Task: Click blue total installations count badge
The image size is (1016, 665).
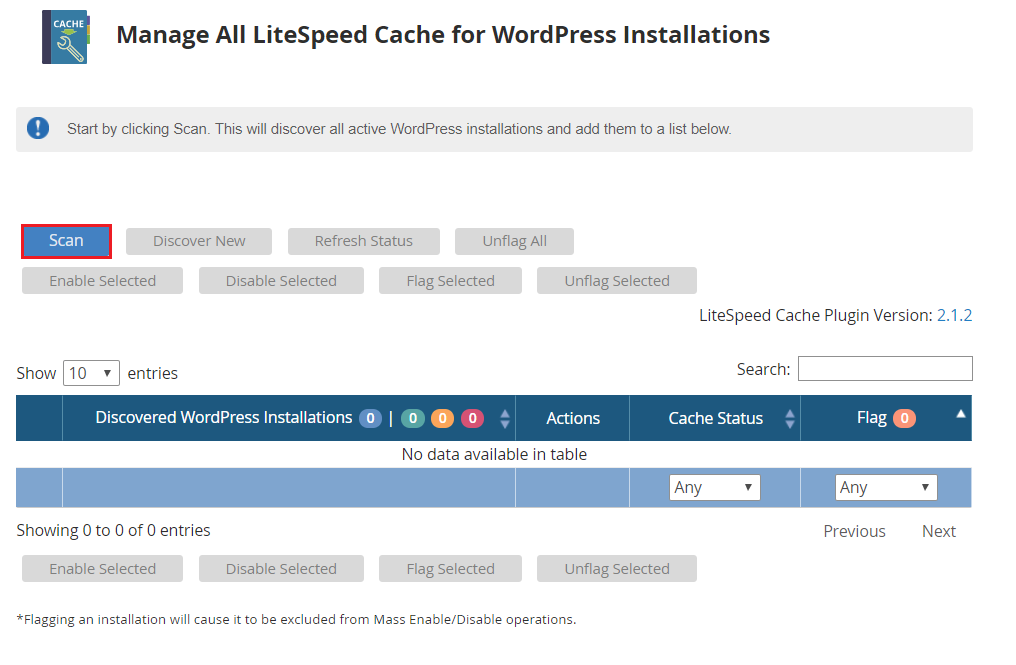Action: [x=371, y=419]
